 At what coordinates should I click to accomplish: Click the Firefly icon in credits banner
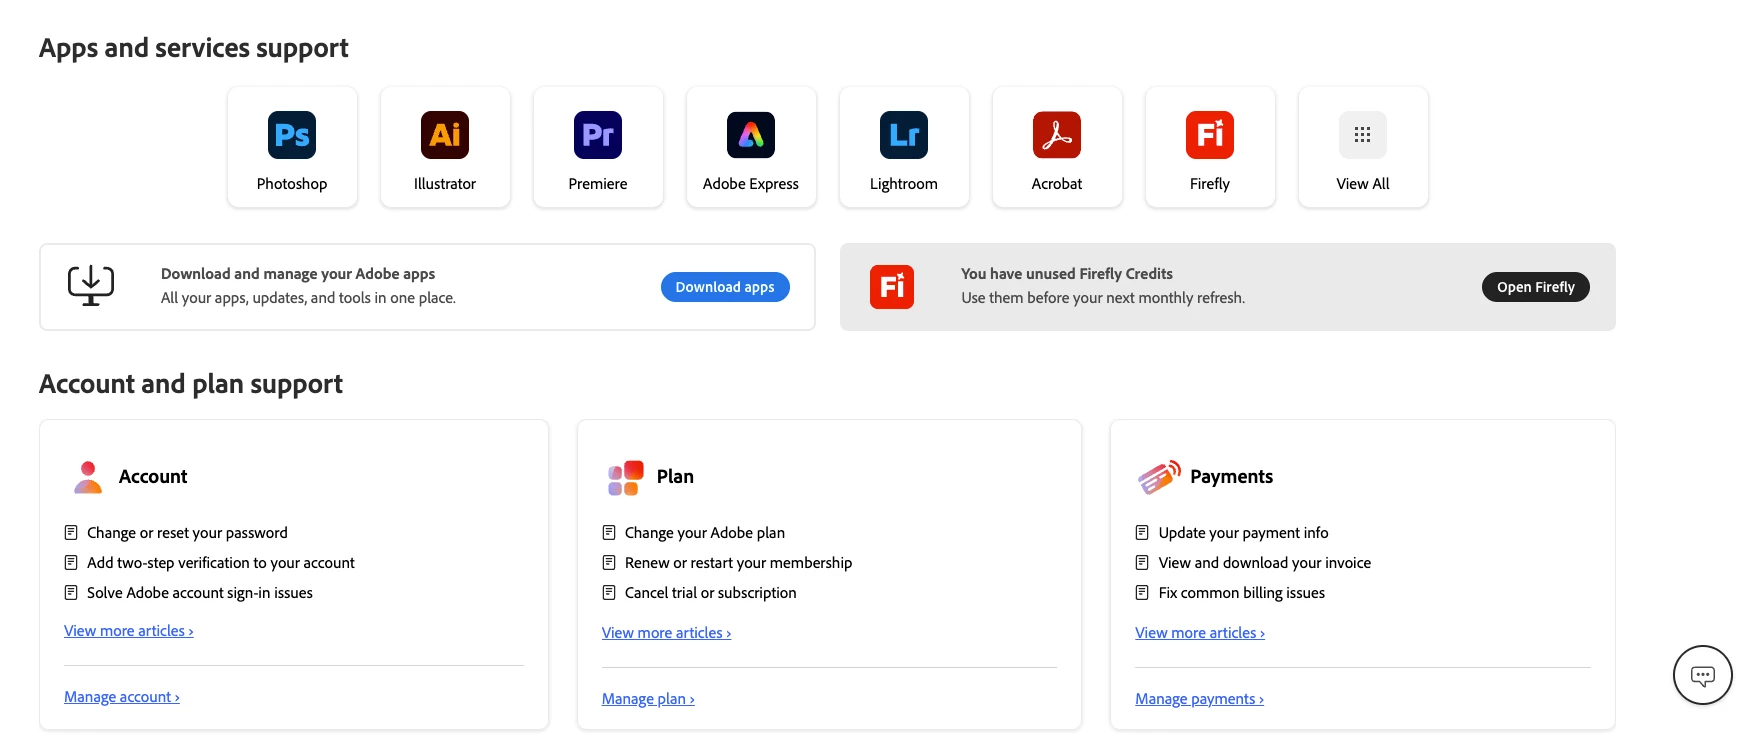(892, 287)
